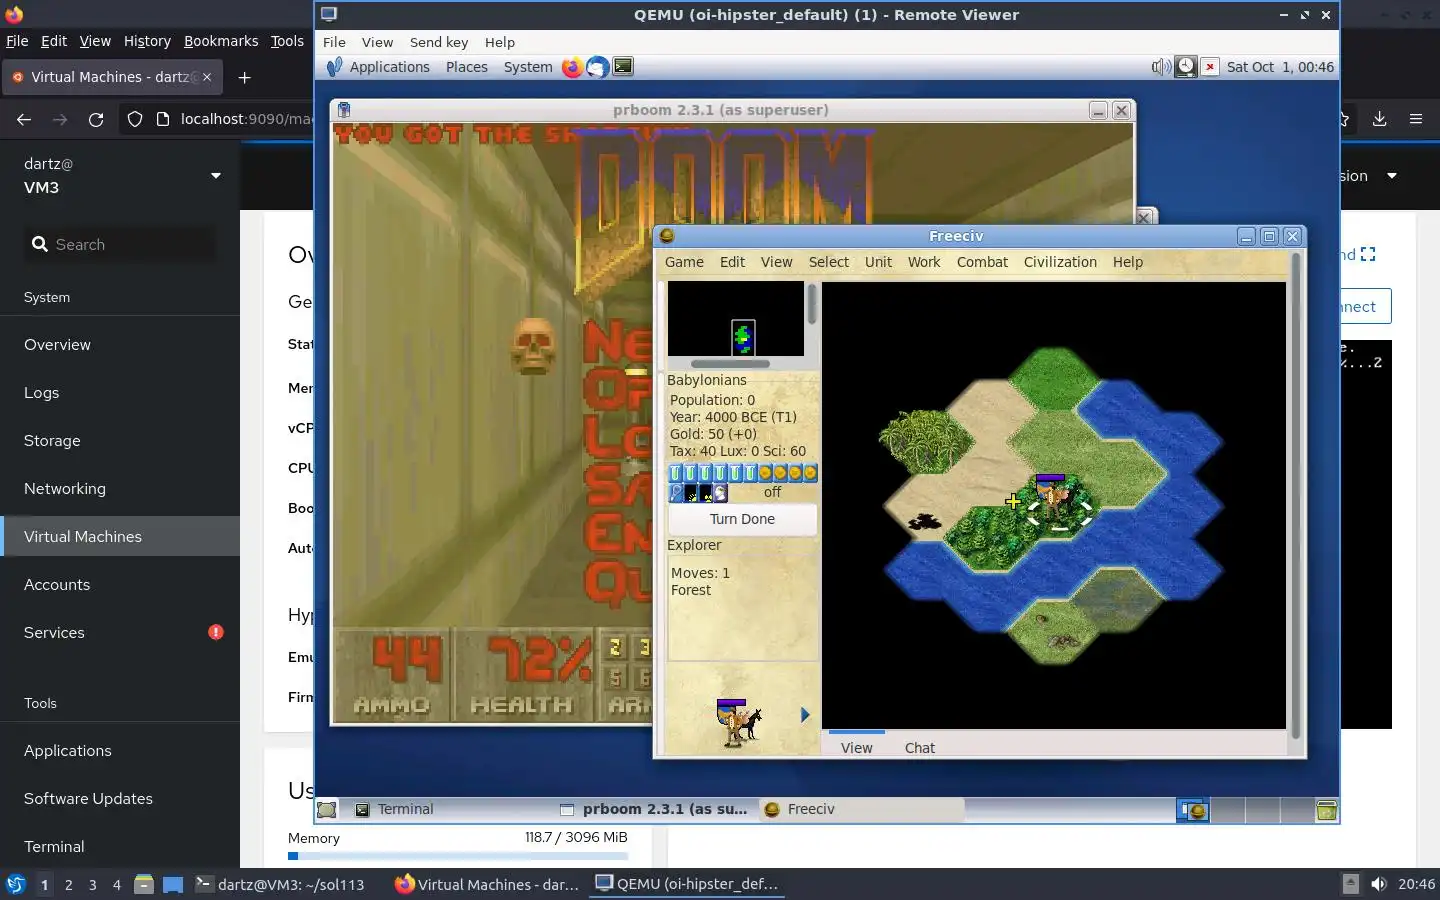Click the guest panel clock applet icon
The width and height of the screenshot is (1440, 900).
[x=1185, y=67]
